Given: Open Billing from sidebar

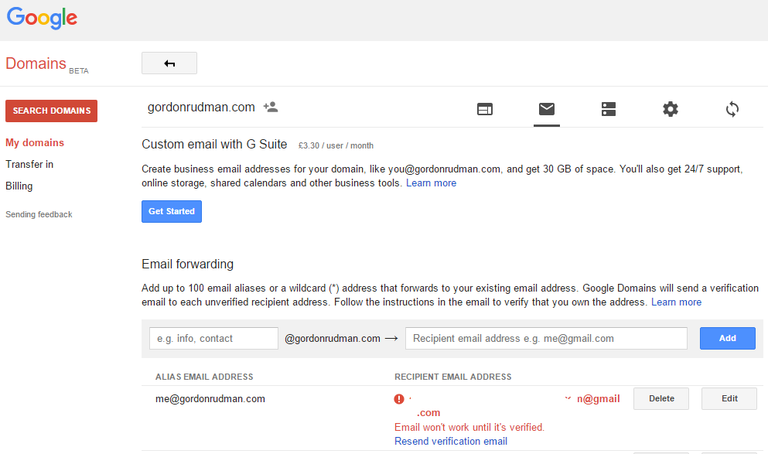Looking at the screenshot, I should click(19, 186).
